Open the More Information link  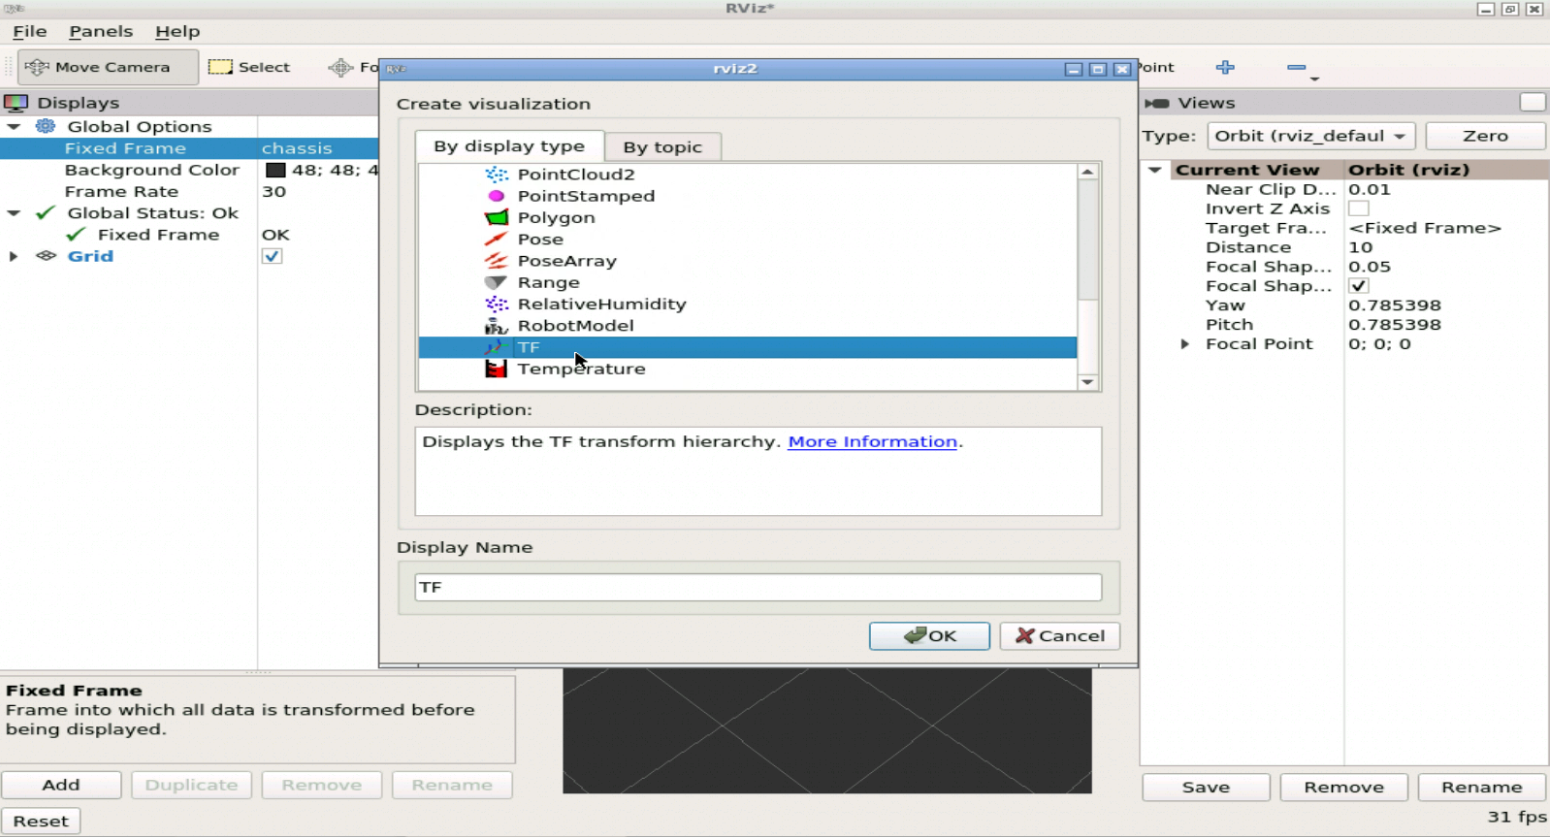872,442
